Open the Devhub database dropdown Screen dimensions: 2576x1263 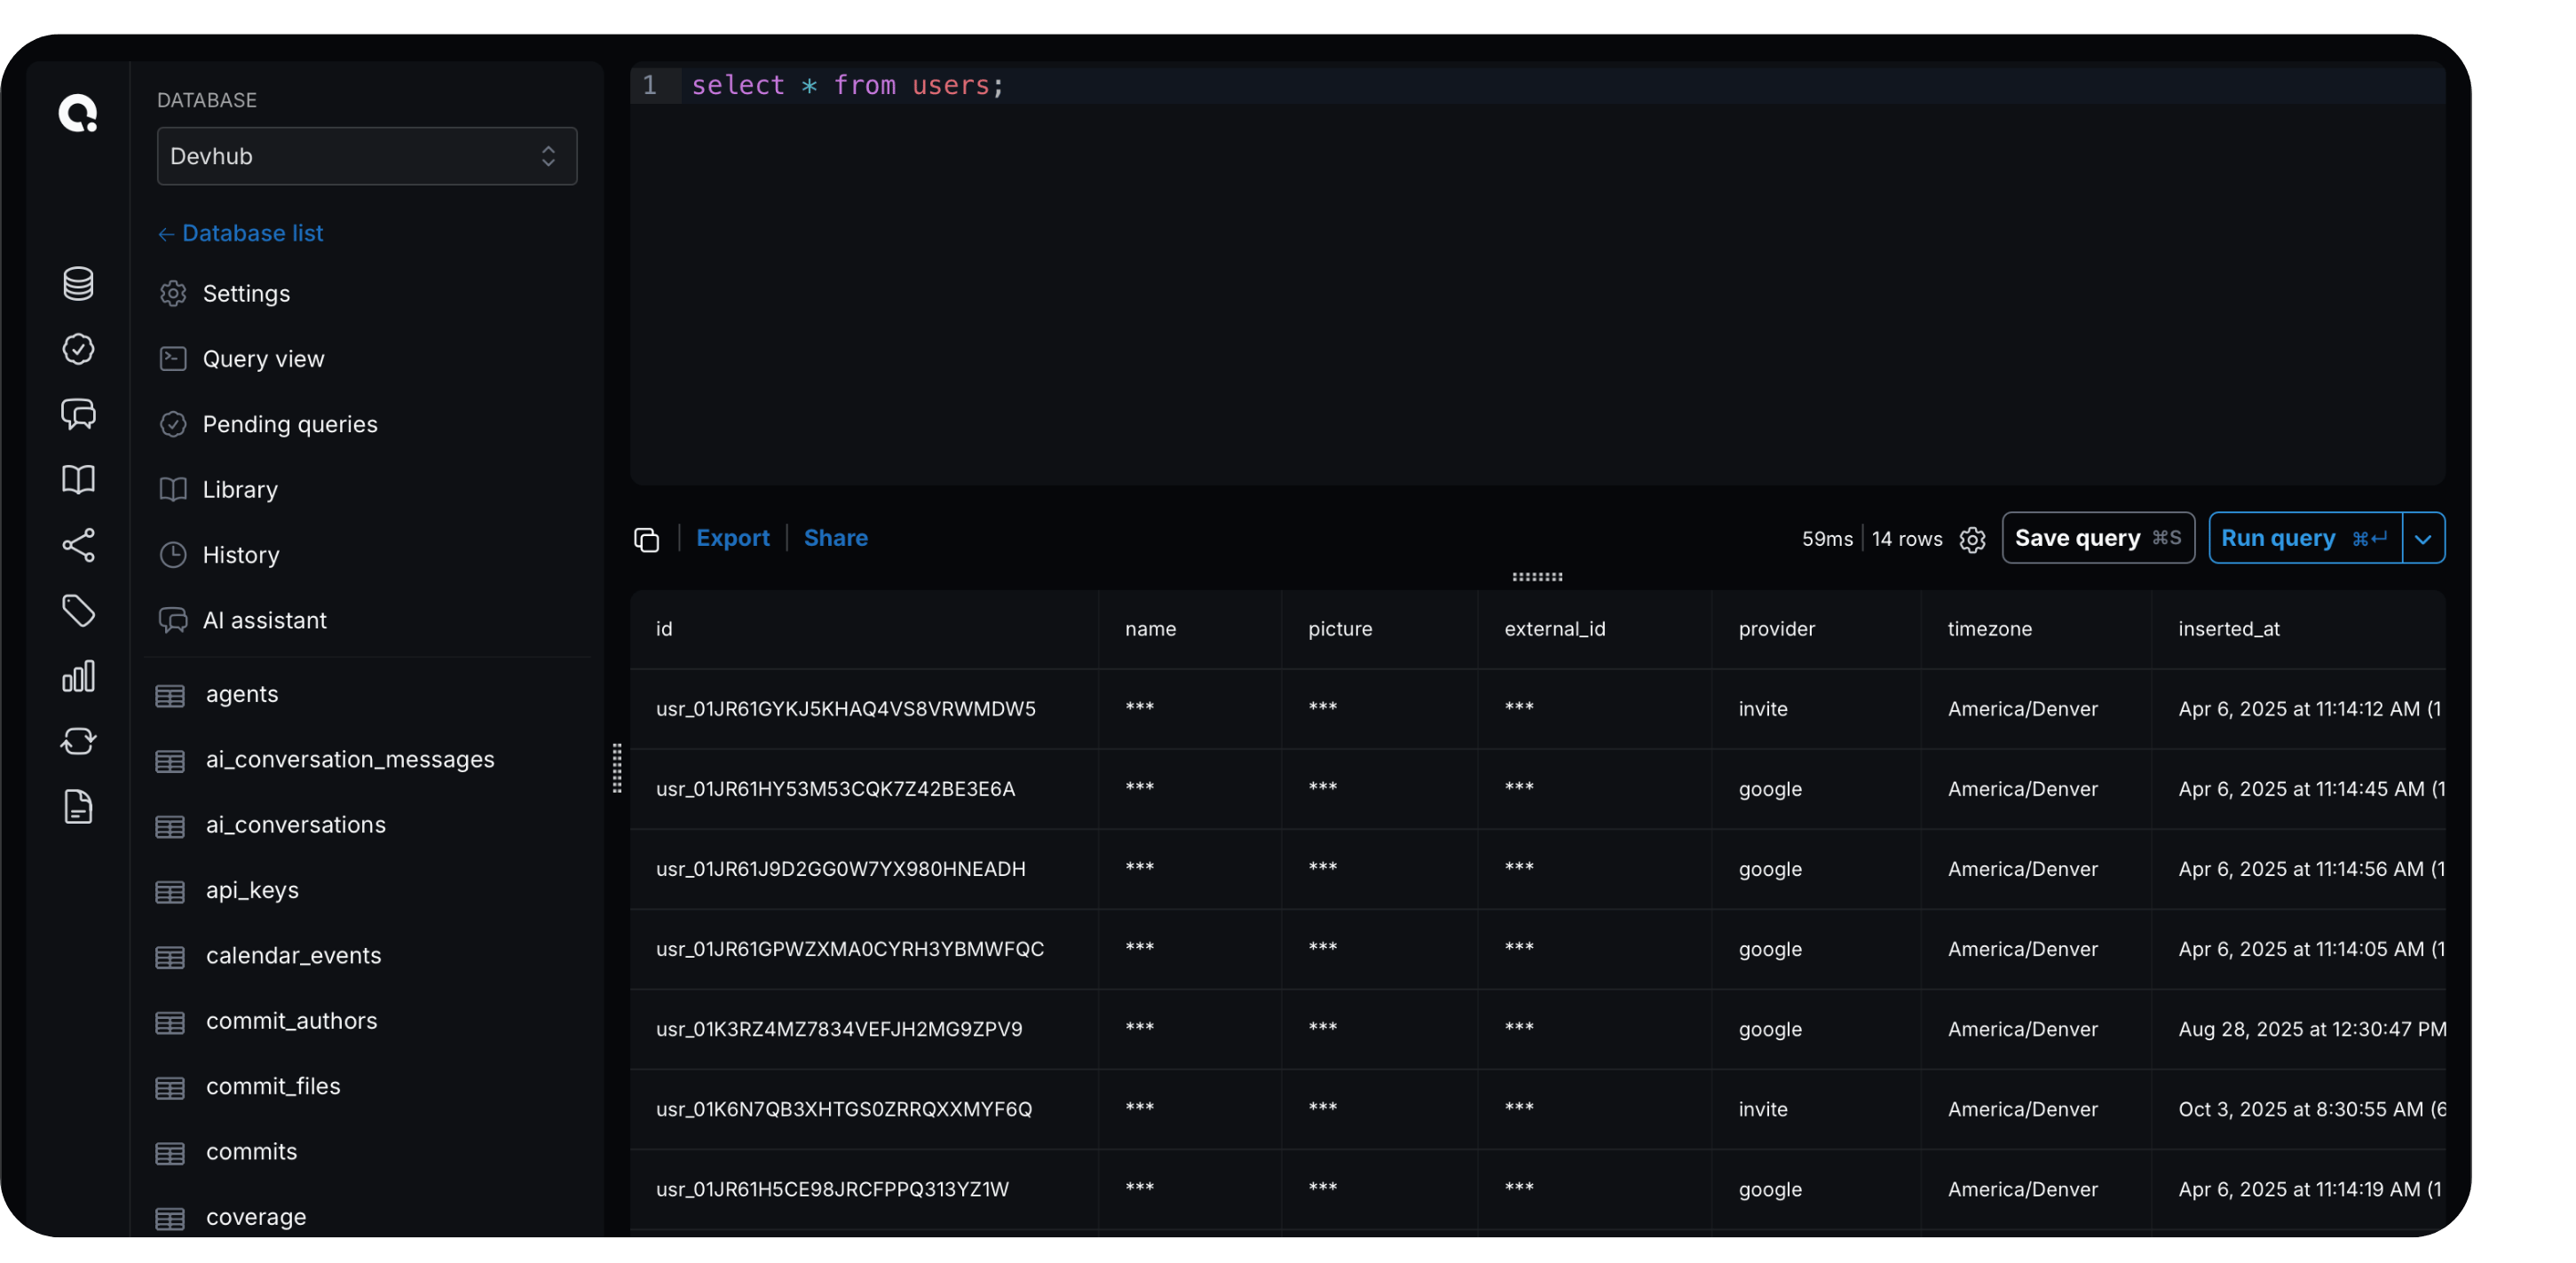pos(366,156)
